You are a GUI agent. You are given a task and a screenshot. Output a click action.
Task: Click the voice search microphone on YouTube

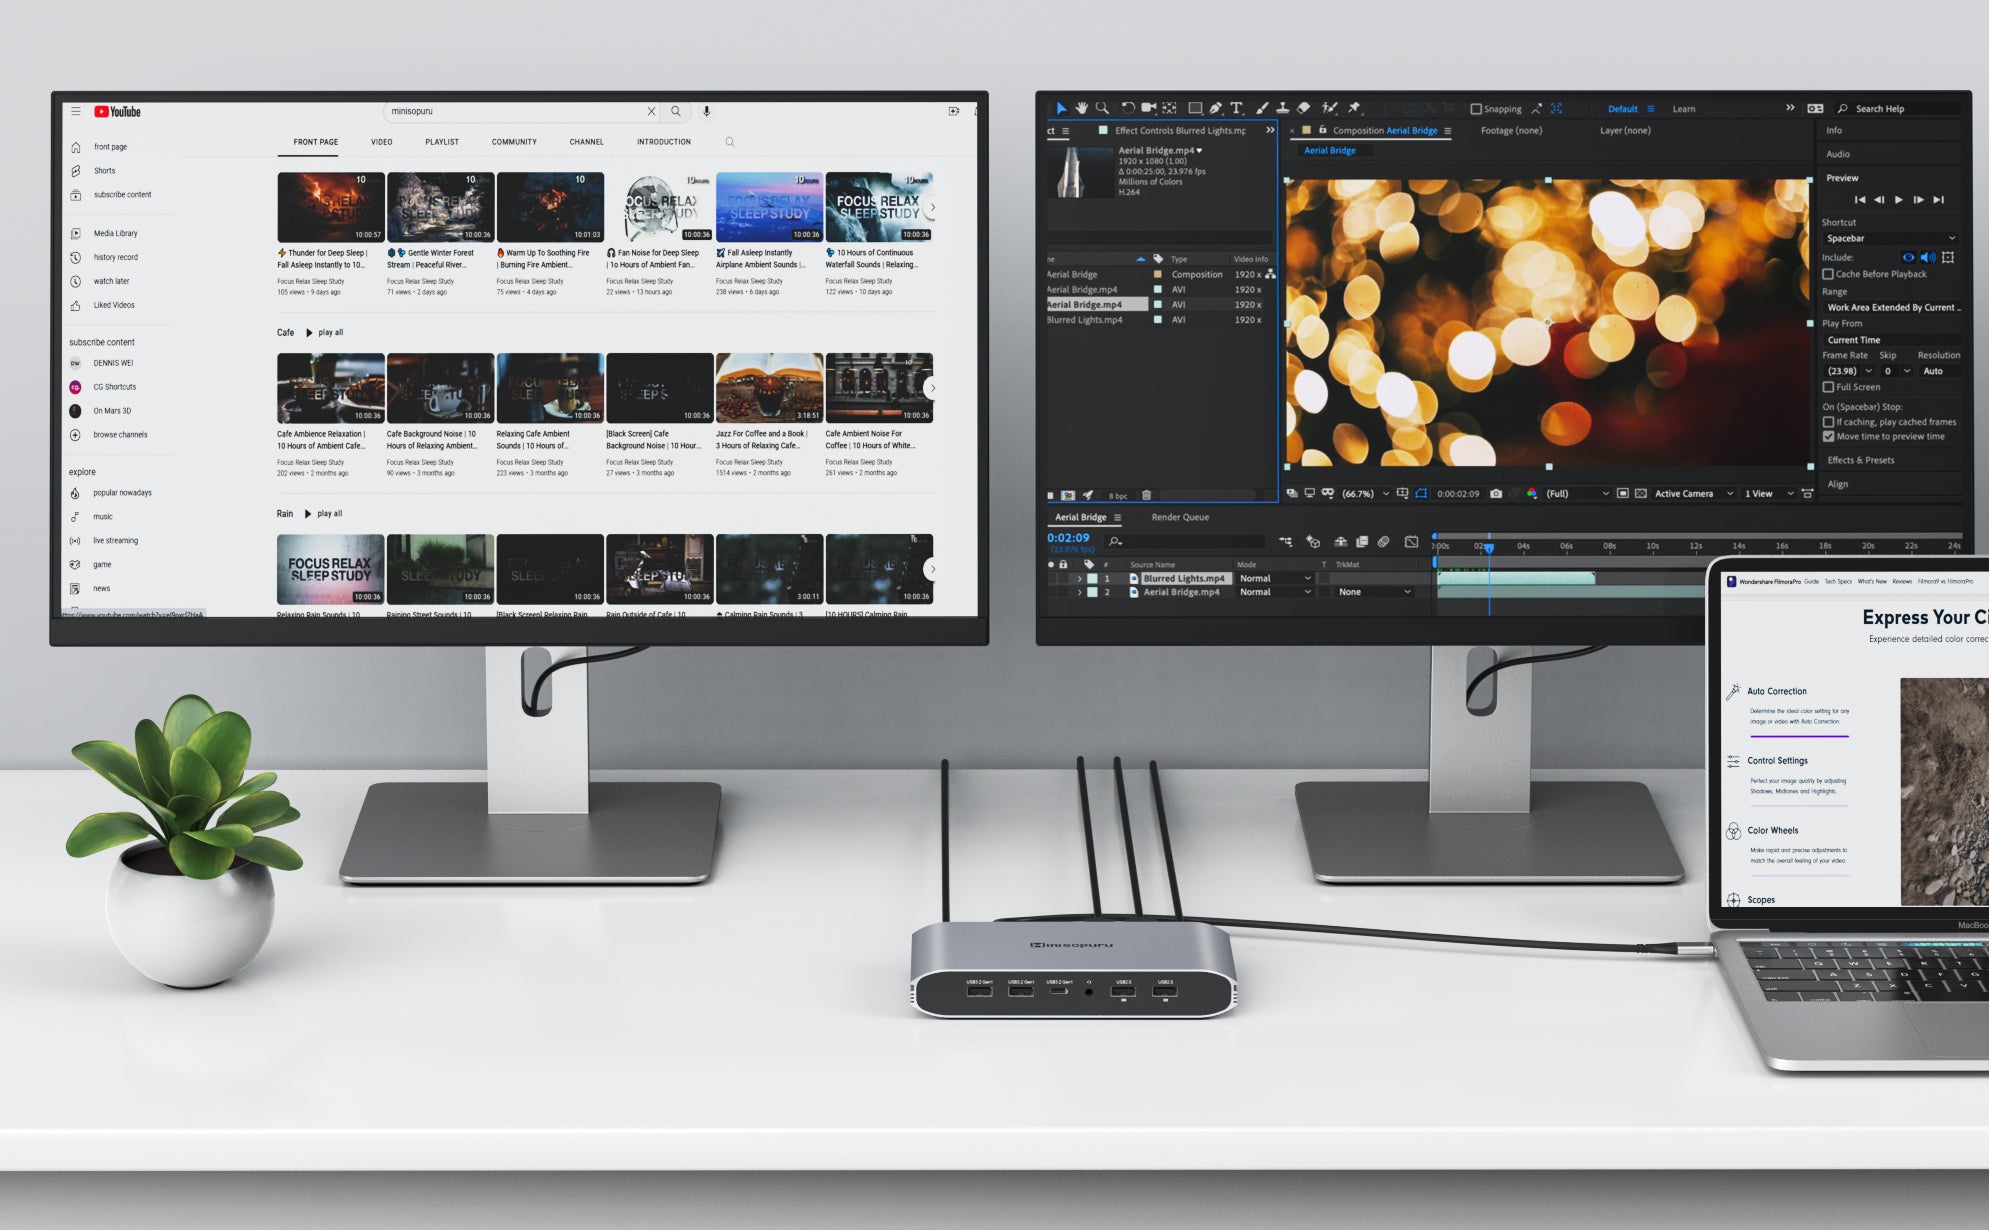(x=706, y=111)
